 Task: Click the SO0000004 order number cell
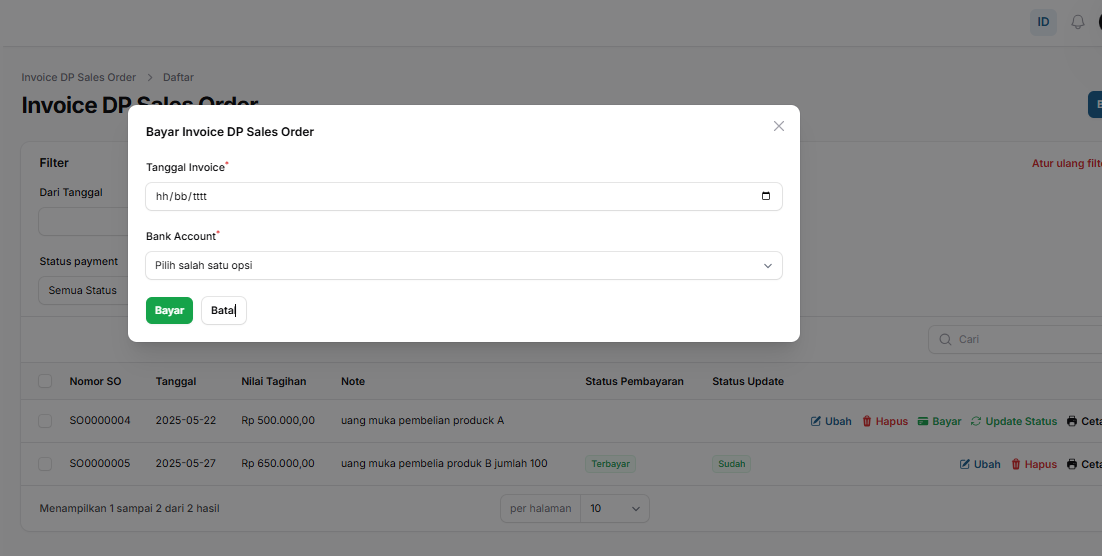click(x=100, y=420)
